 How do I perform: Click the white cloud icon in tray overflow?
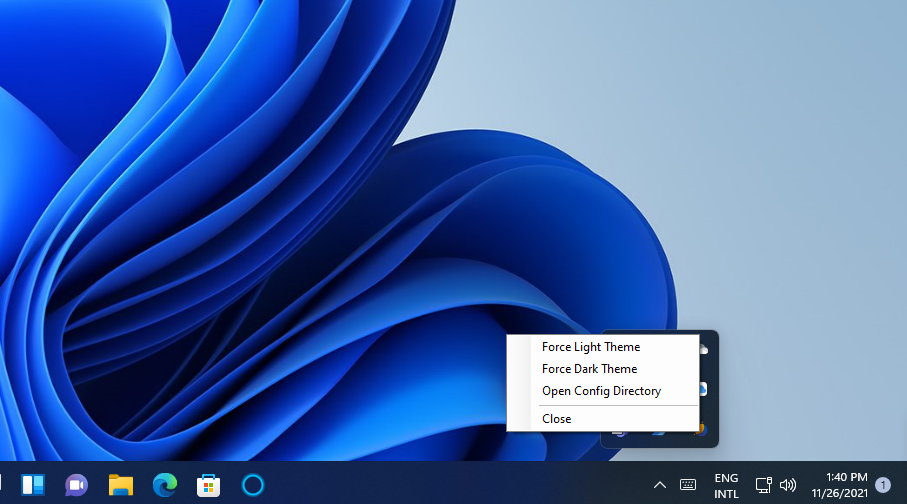pos(704,349)
